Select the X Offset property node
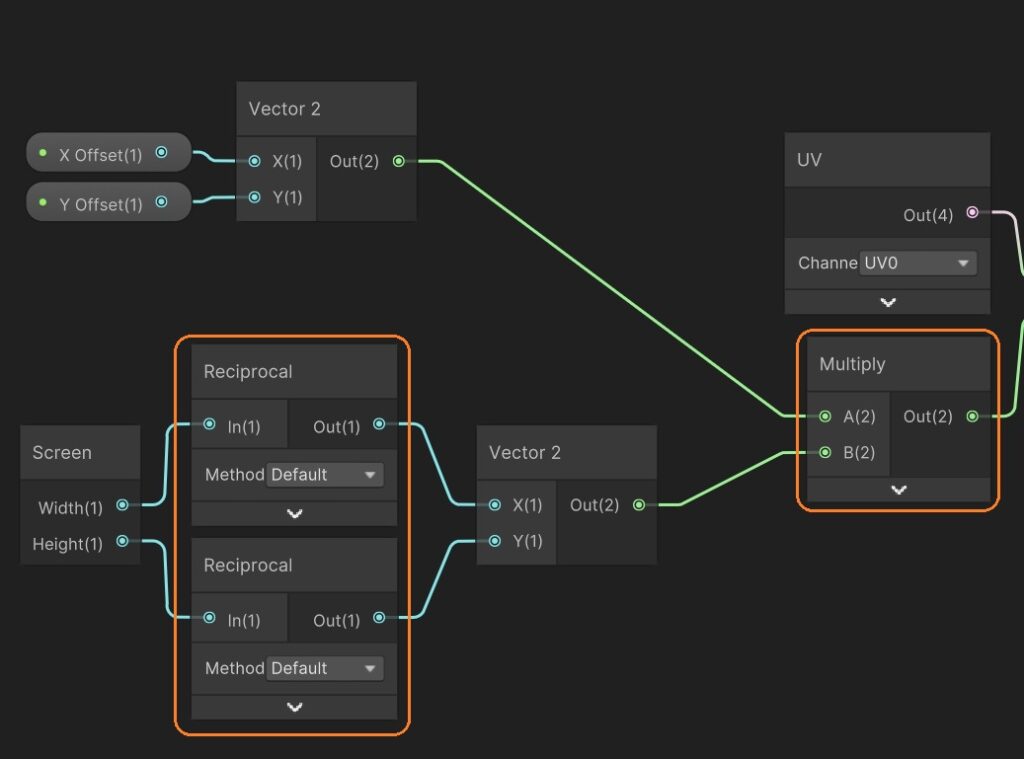Viewport: 1024px width, 759px height. tap(100, 155)
